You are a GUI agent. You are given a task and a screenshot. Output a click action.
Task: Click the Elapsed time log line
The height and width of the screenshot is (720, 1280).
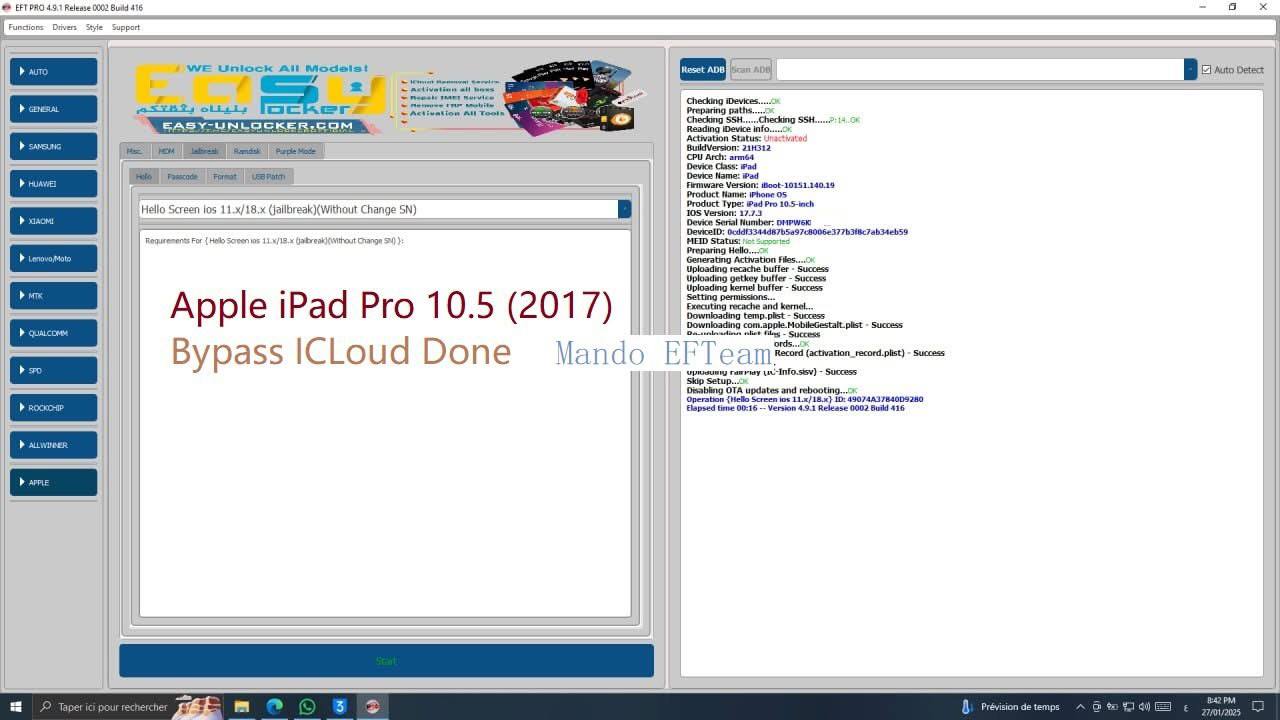tap(795, 408)
